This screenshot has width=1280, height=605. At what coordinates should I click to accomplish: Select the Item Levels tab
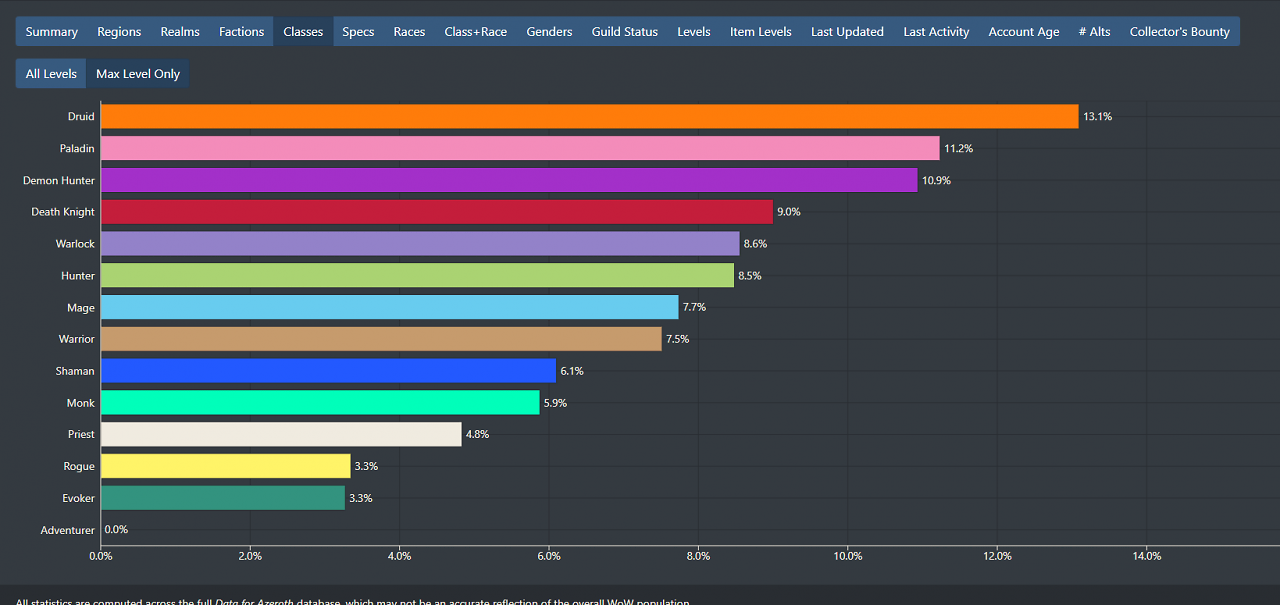(761, 31)
